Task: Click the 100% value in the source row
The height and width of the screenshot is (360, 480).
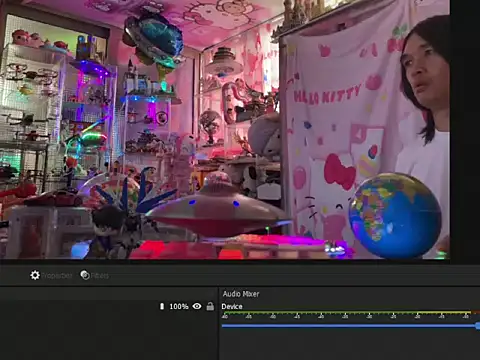Action: click(x=179, y=306)
